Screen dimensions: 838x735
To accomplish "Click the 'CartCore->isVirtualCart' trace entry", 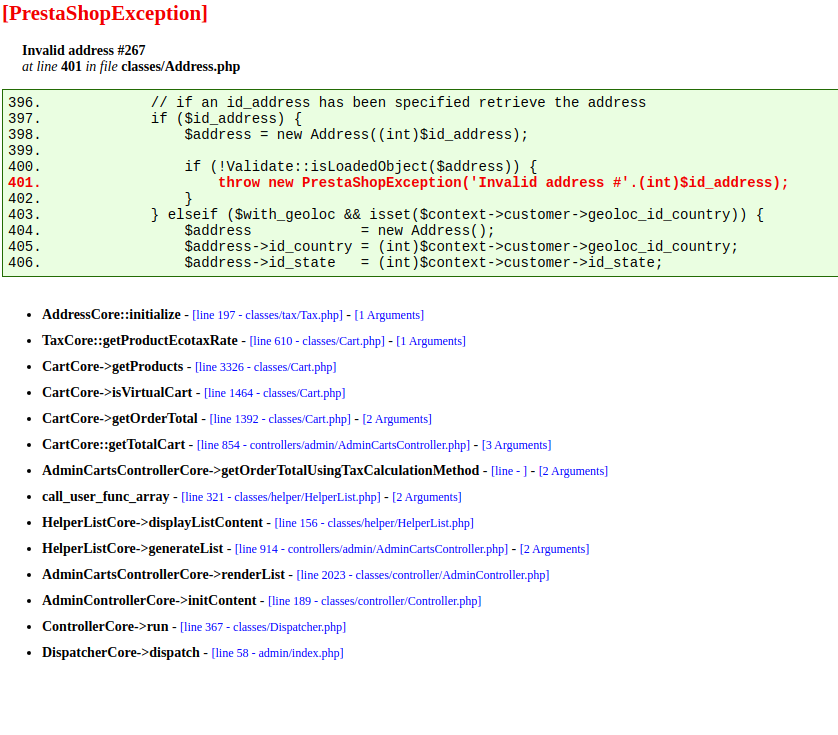I will (x=117, y=393).
